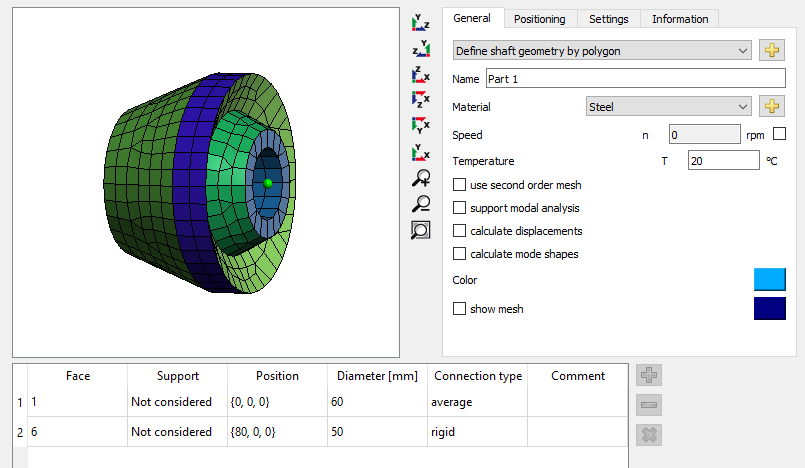Switch to the view with Y up, Z right

click(x=421, y=22)
